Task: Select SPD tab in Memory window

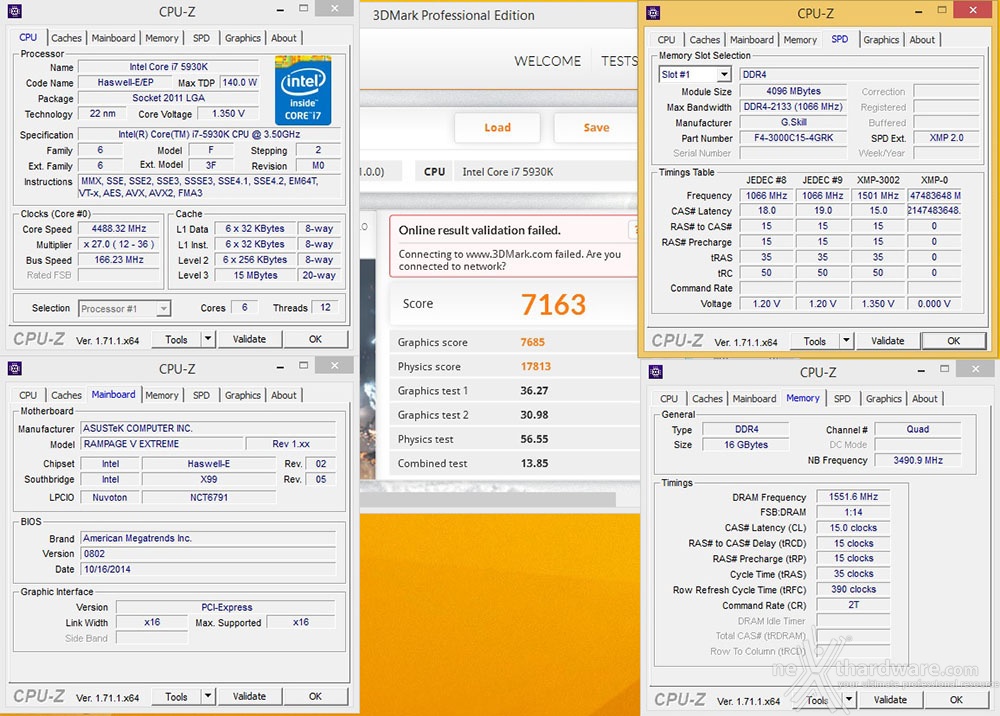Action: point(842,398)
